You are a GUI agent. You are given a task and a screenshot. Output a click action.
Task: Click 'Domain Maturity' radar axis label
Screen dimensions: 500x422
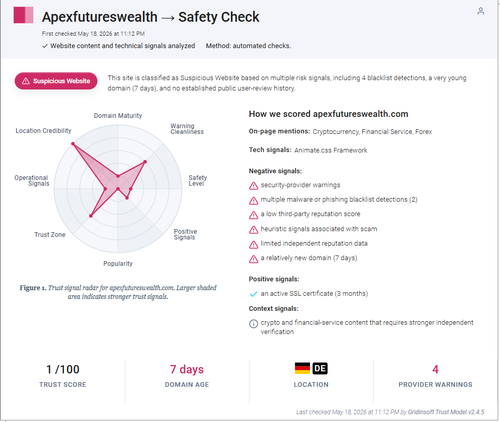click(118, 116)
